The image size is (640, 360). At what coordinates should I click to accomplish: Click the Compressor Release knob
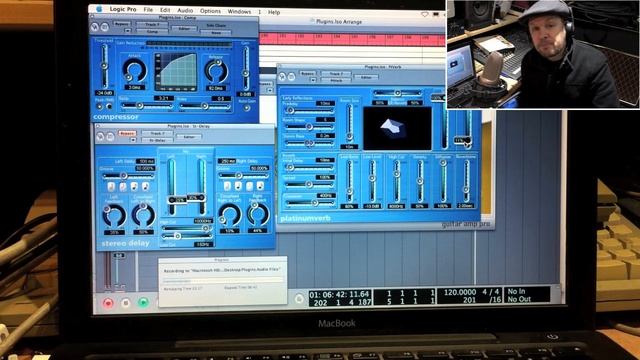coord(216,71)
